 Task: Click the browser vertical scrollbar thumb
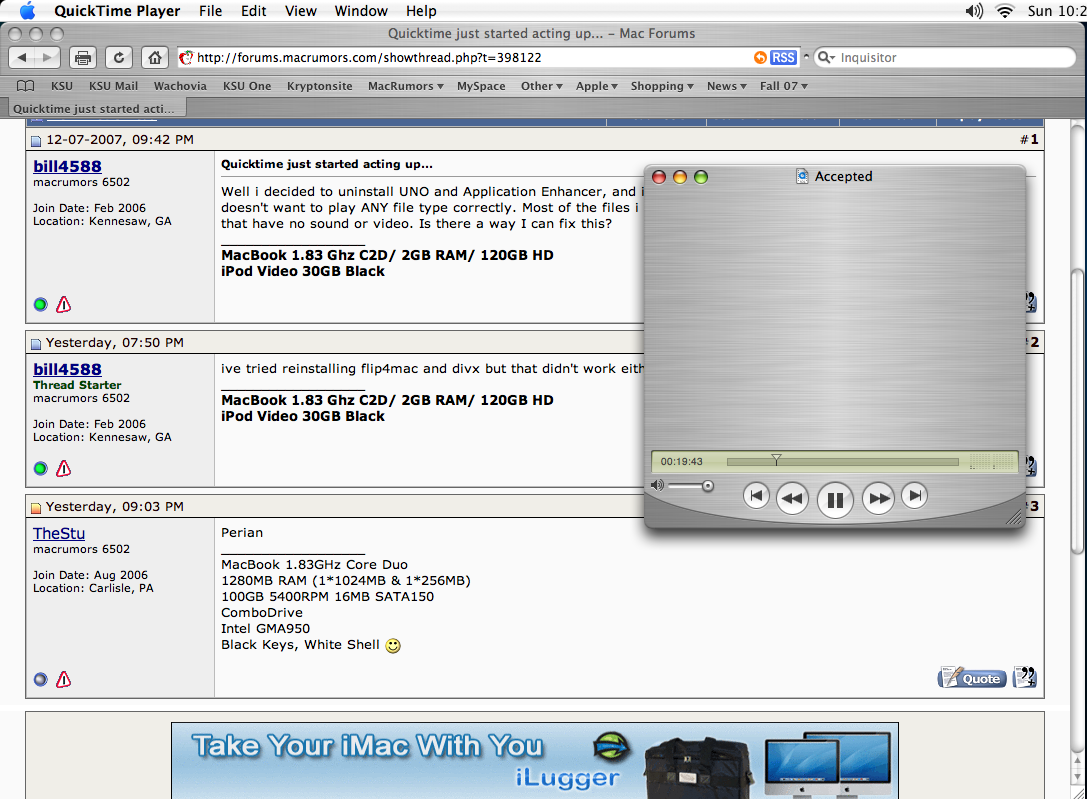[1077, 411]
